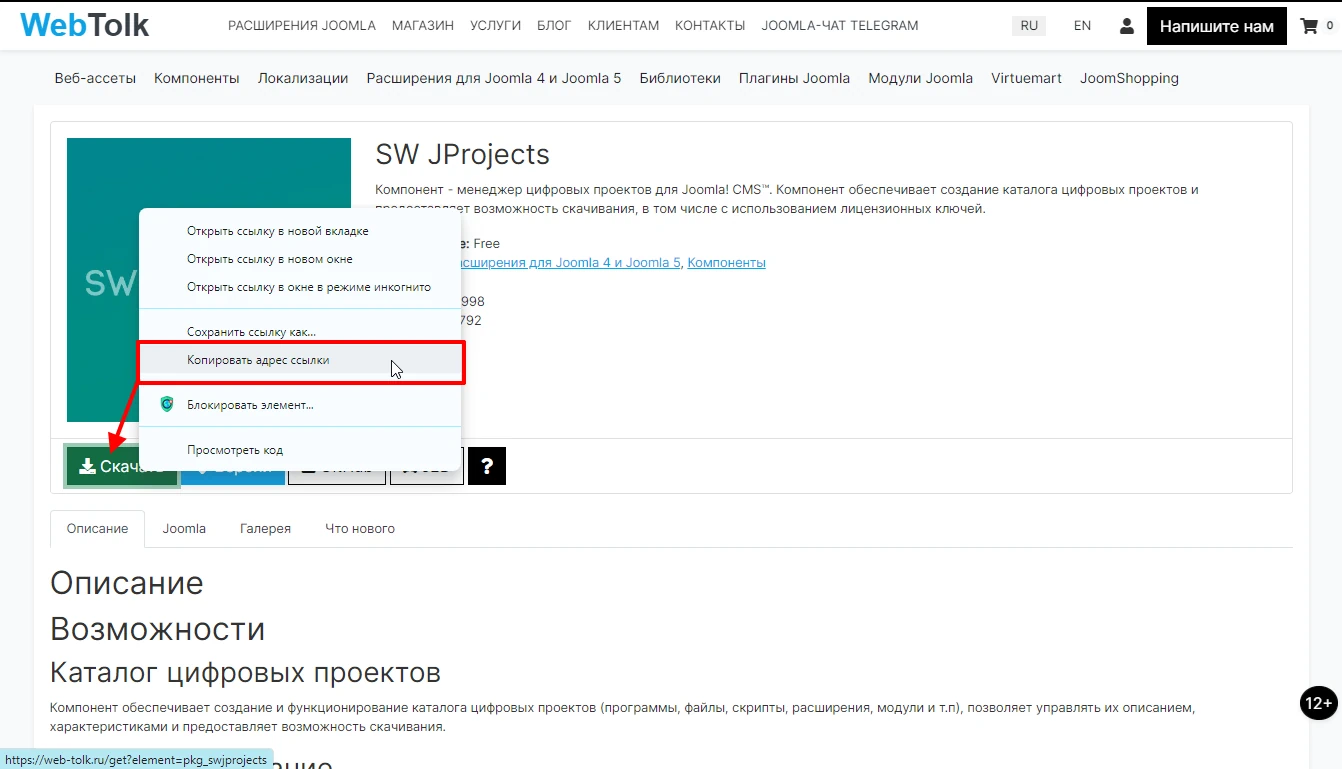Click the WebTolk logo
This screenshot has height=769, width=1342.
tap(84, 25)
